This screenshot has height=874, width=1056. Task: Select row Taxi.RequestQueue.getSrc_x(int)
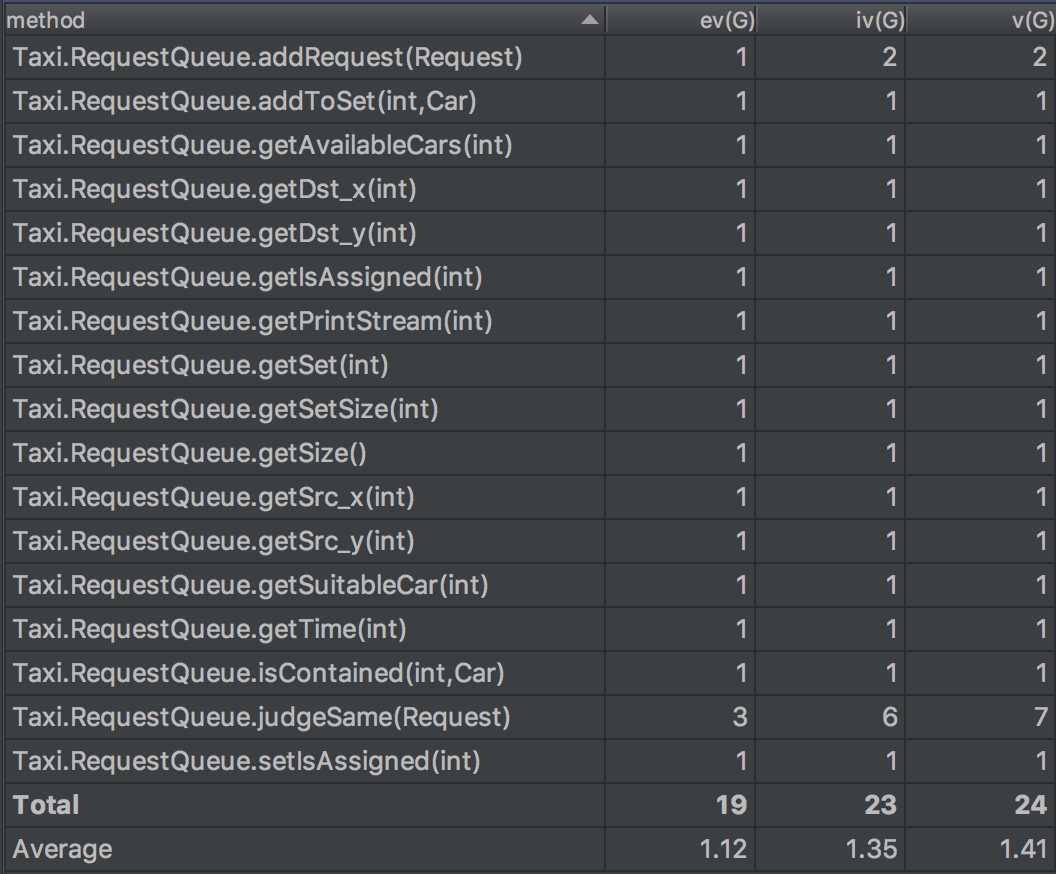point(528,497)
